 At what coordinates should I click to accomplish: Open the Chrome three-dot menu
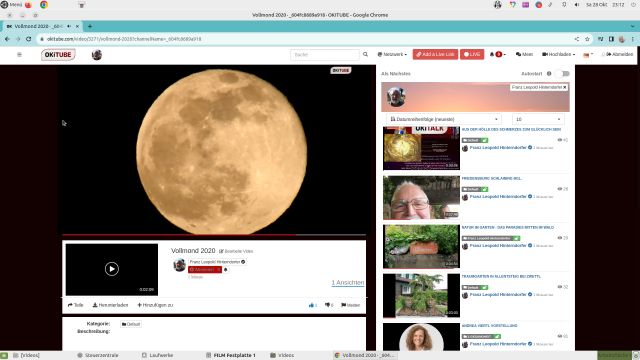click(x=633, y=39)
